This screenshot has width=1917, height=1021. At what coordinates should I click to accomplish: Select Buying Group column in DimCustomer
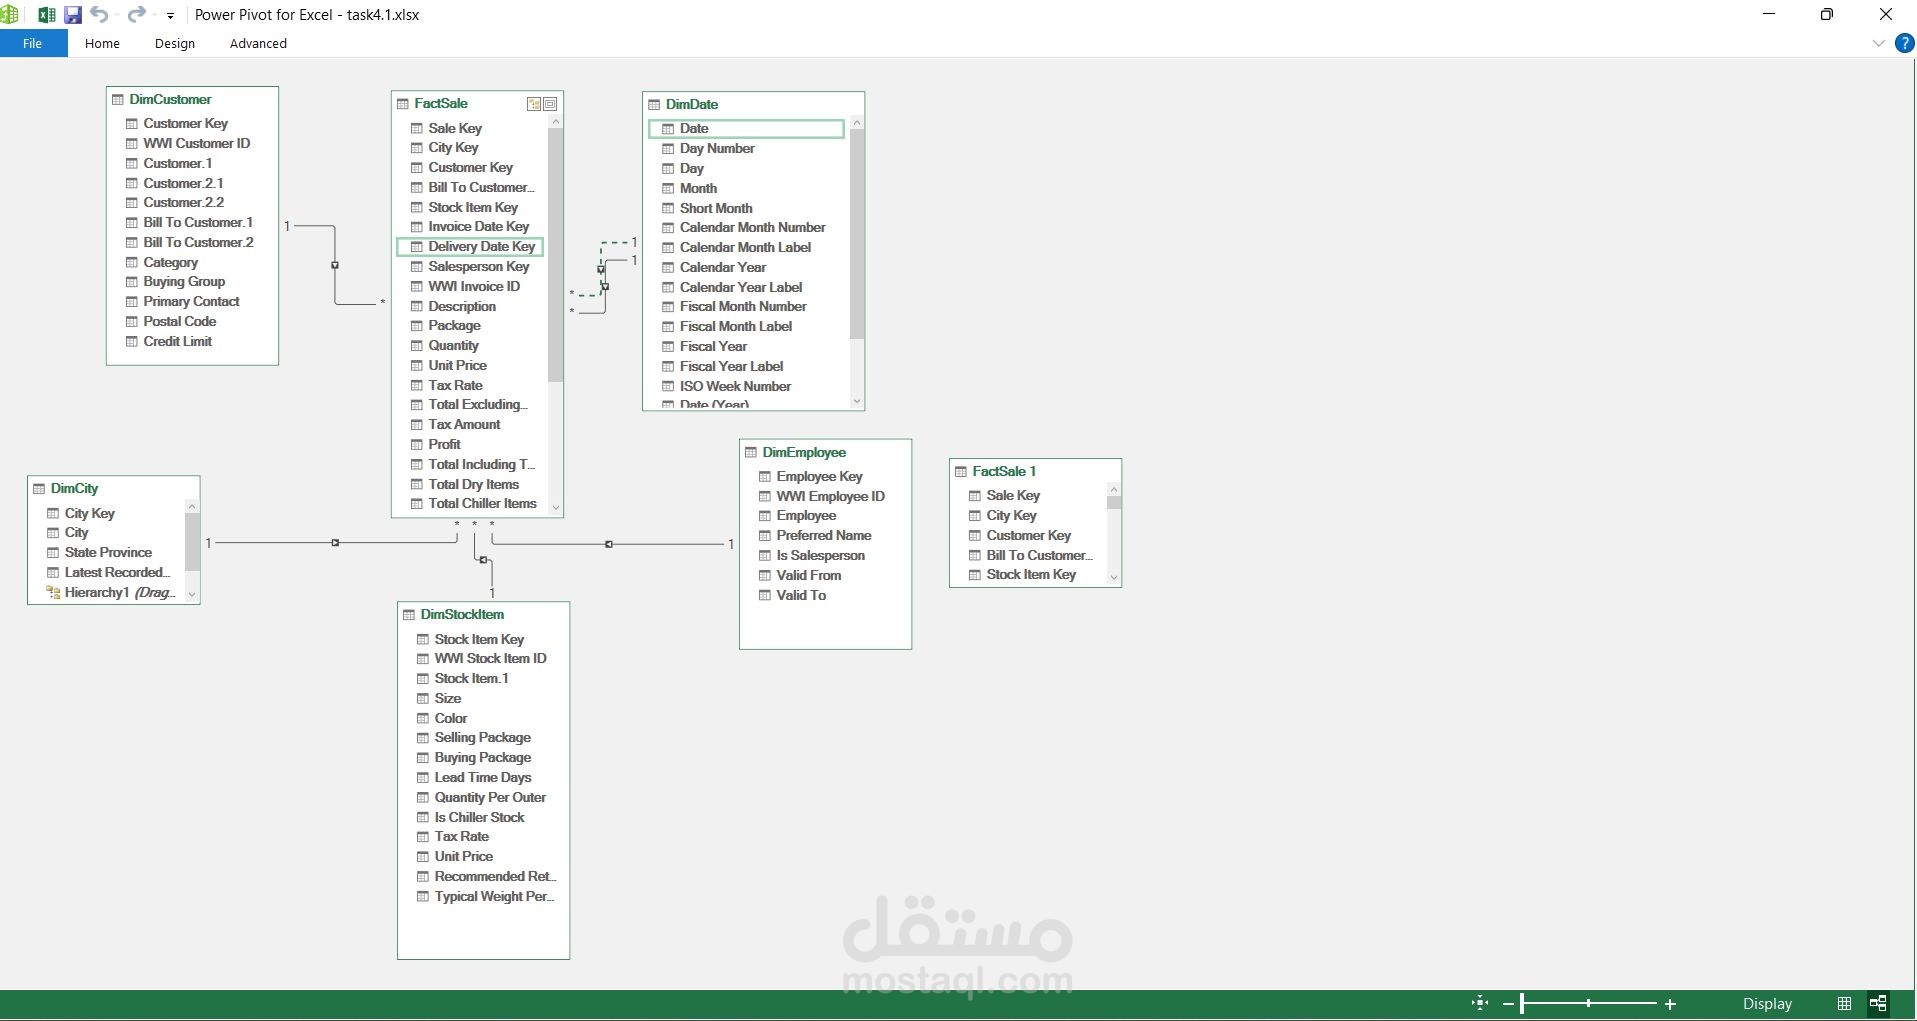click(184, 282)
